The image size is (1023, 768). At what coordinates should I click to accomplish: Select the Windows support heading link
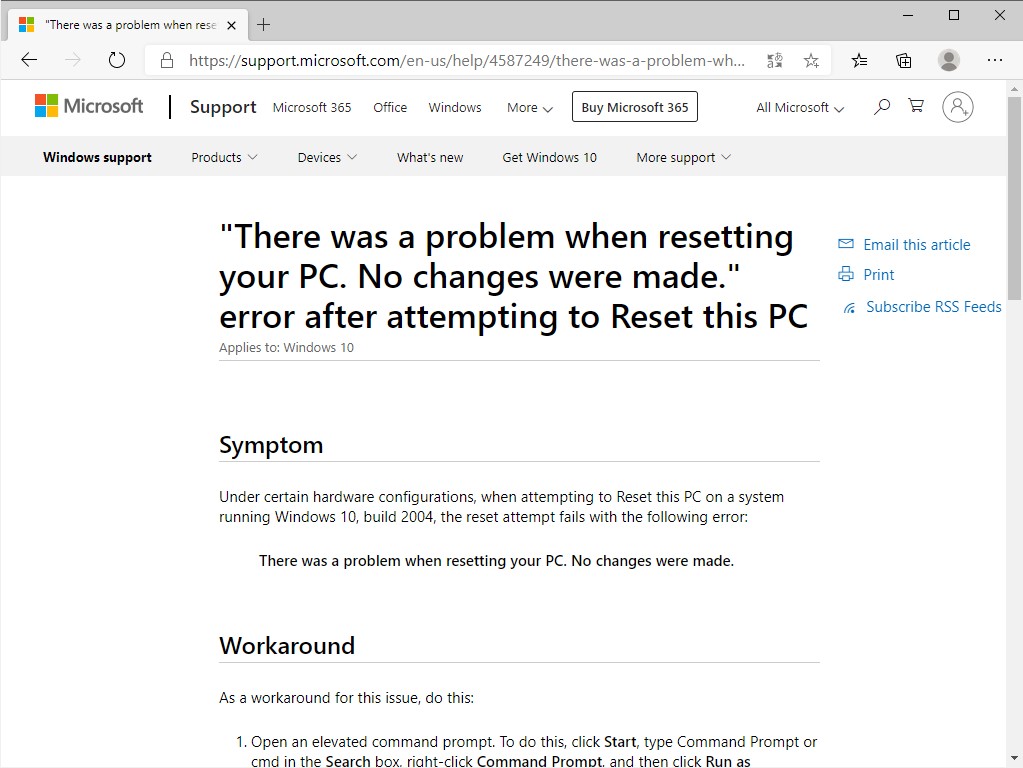tap(97, 157)
